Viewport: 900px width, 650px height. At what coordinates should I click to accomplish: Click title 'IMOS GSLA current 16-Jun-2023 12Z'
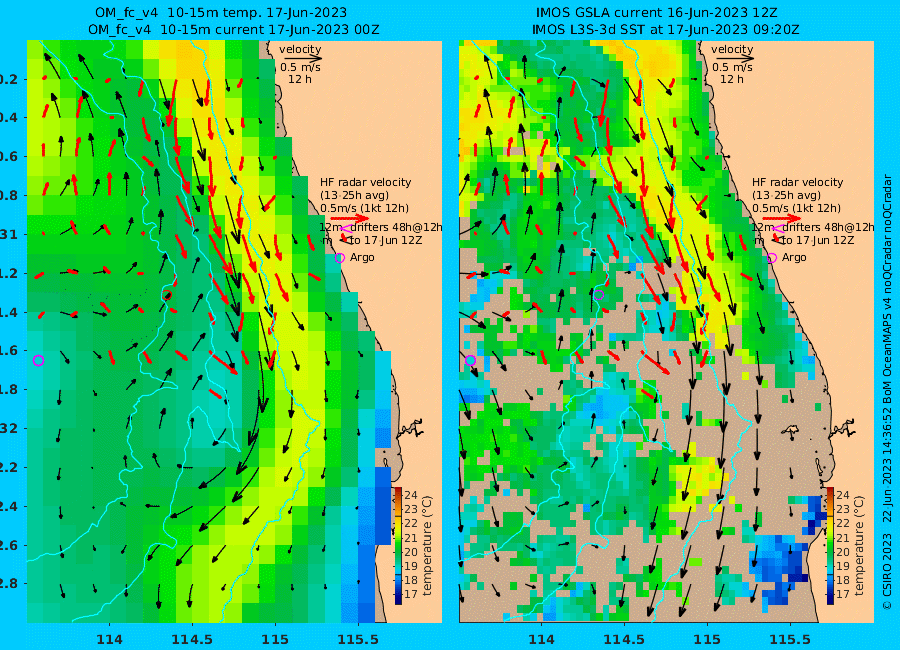[x=657, y=13]
